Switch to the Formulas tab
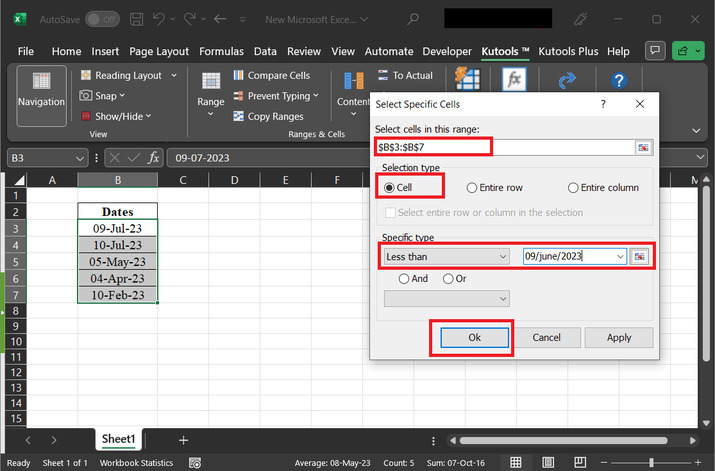Image resolution: width=715 pixels, height=471 pixels. click(x=221, y=51)
